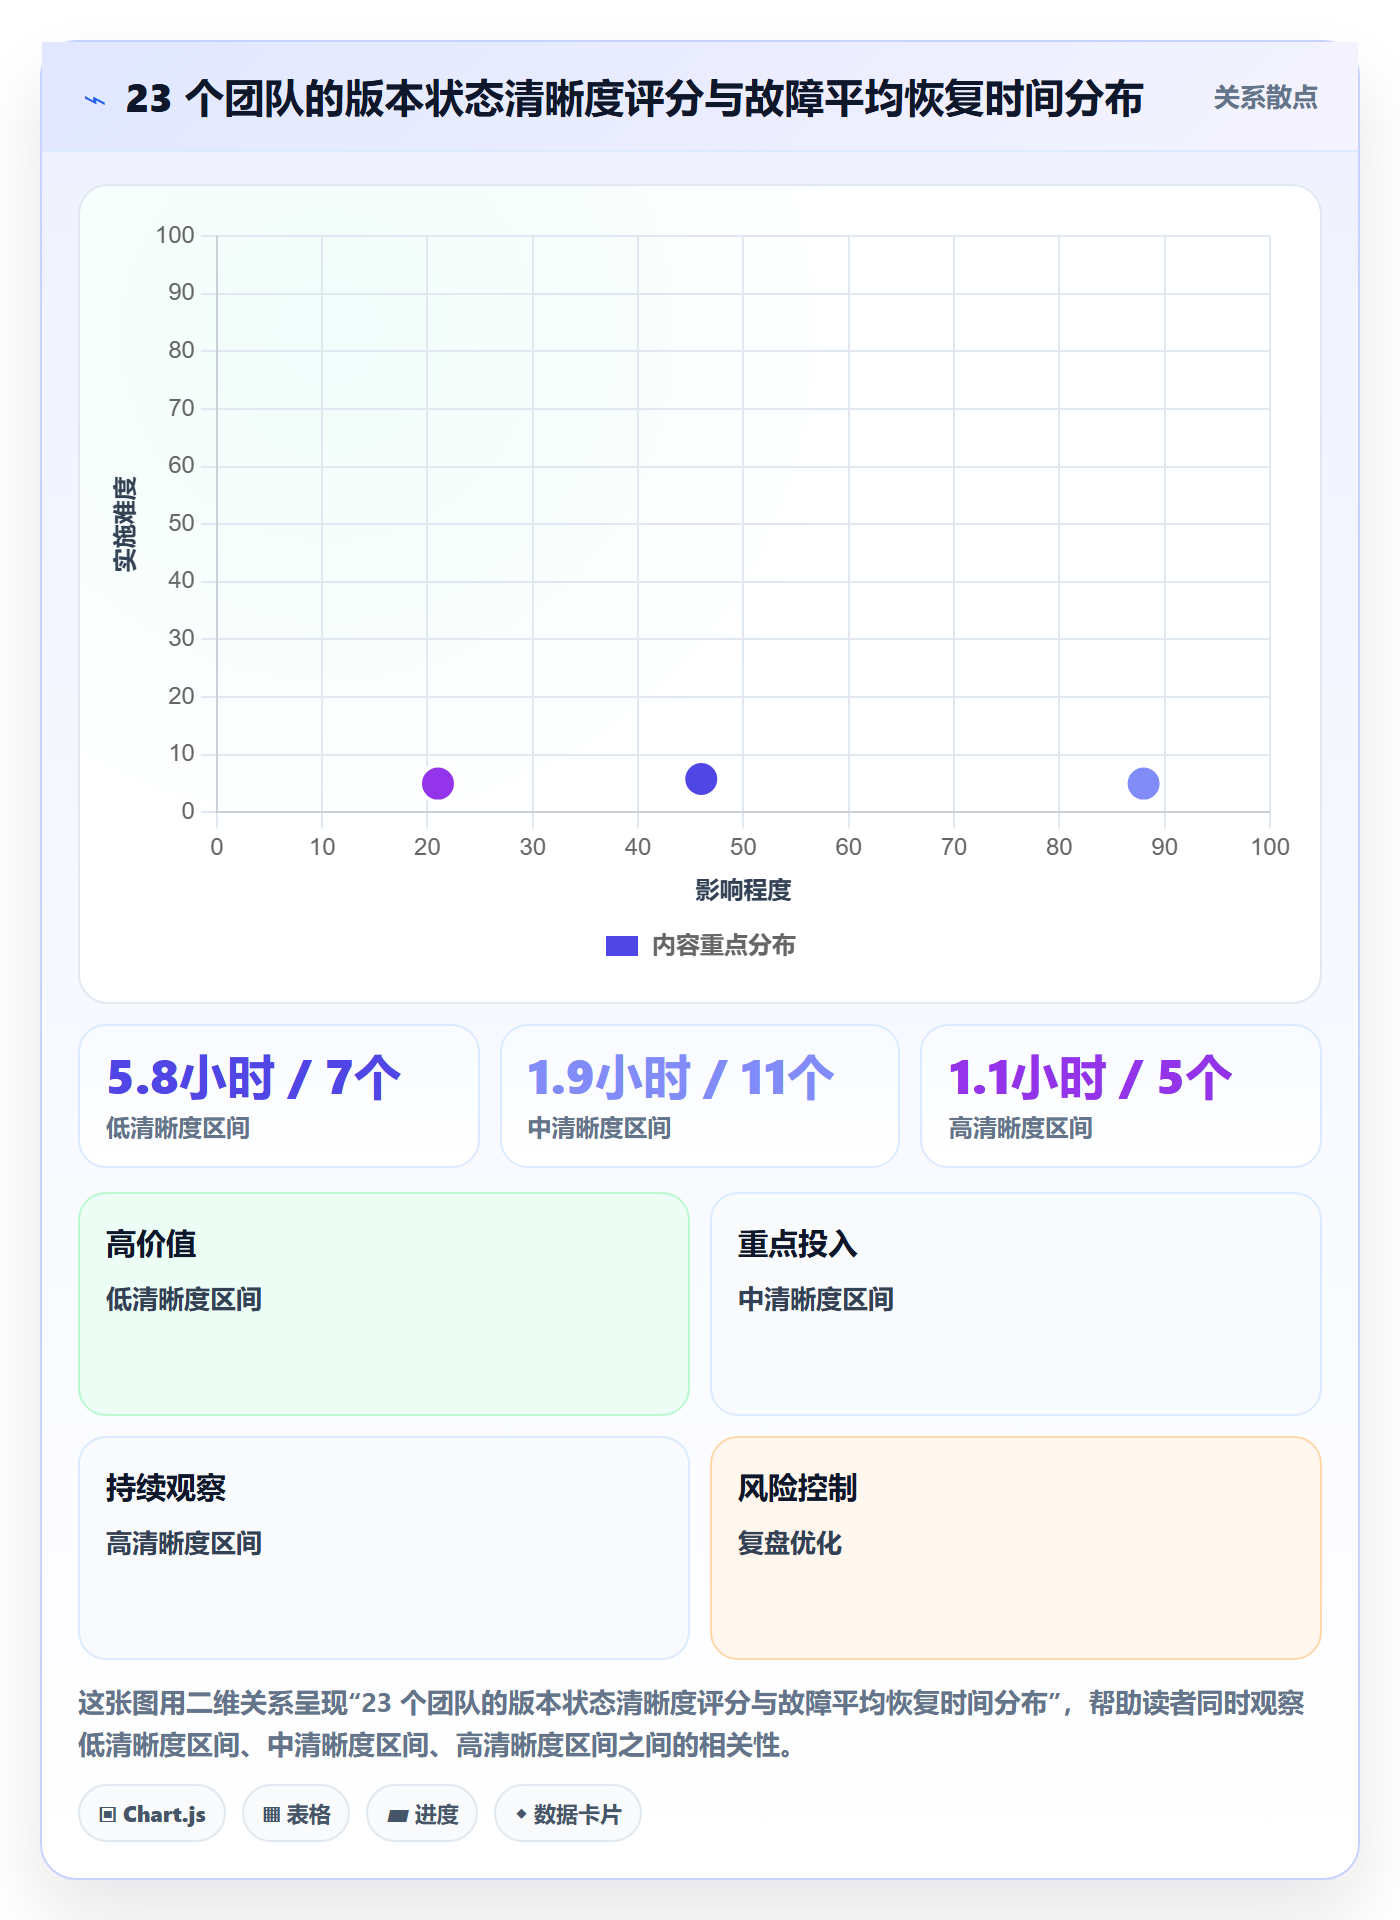Select the "1.1小时 / 5个" stat value
Screen dimensions: 1400x1920
(x=1090, y=1078)
